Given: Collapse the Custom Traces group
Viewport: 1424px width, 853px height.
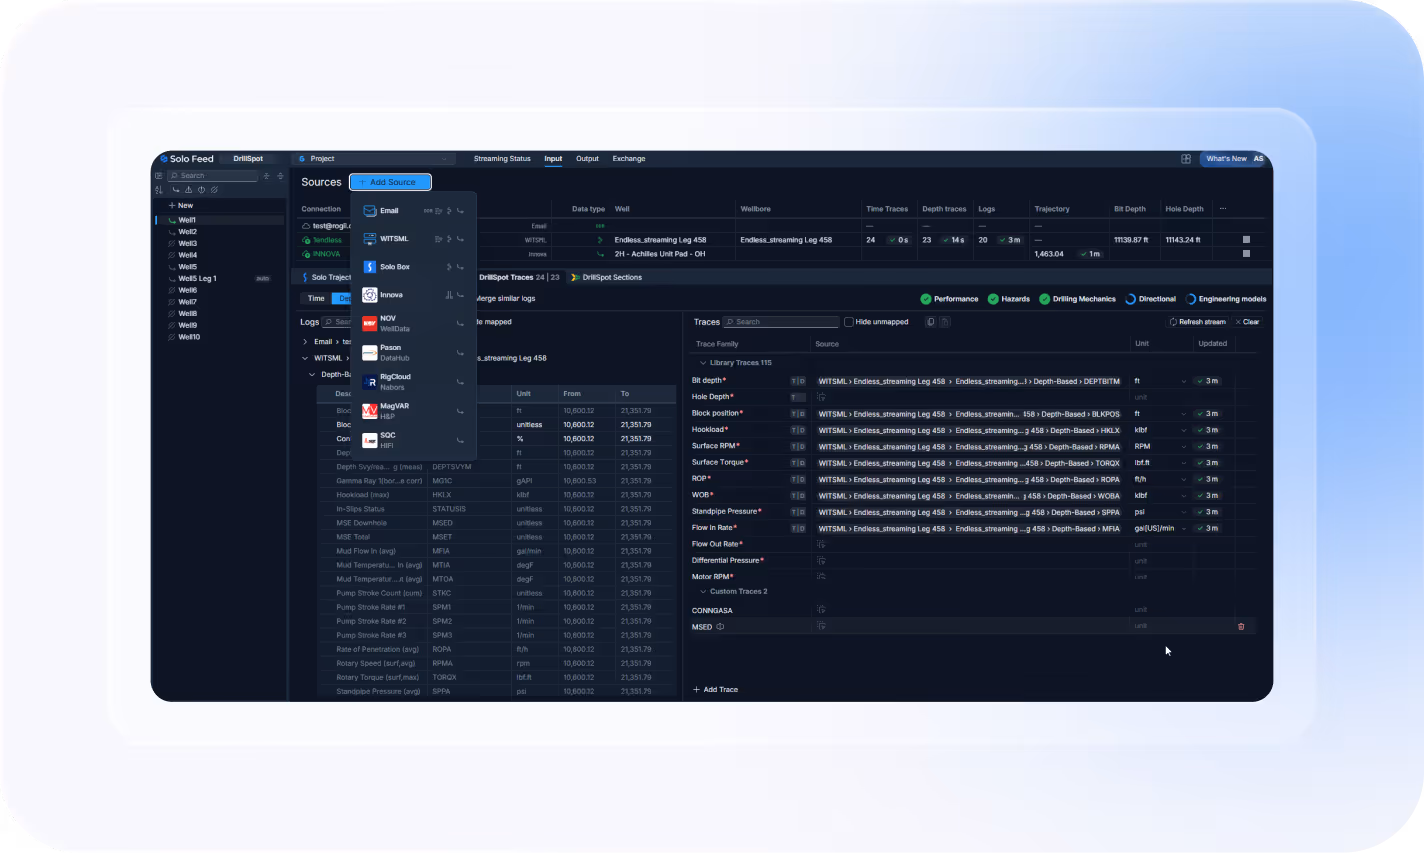Looking at the screenshot, I should (x=703, y=592).
